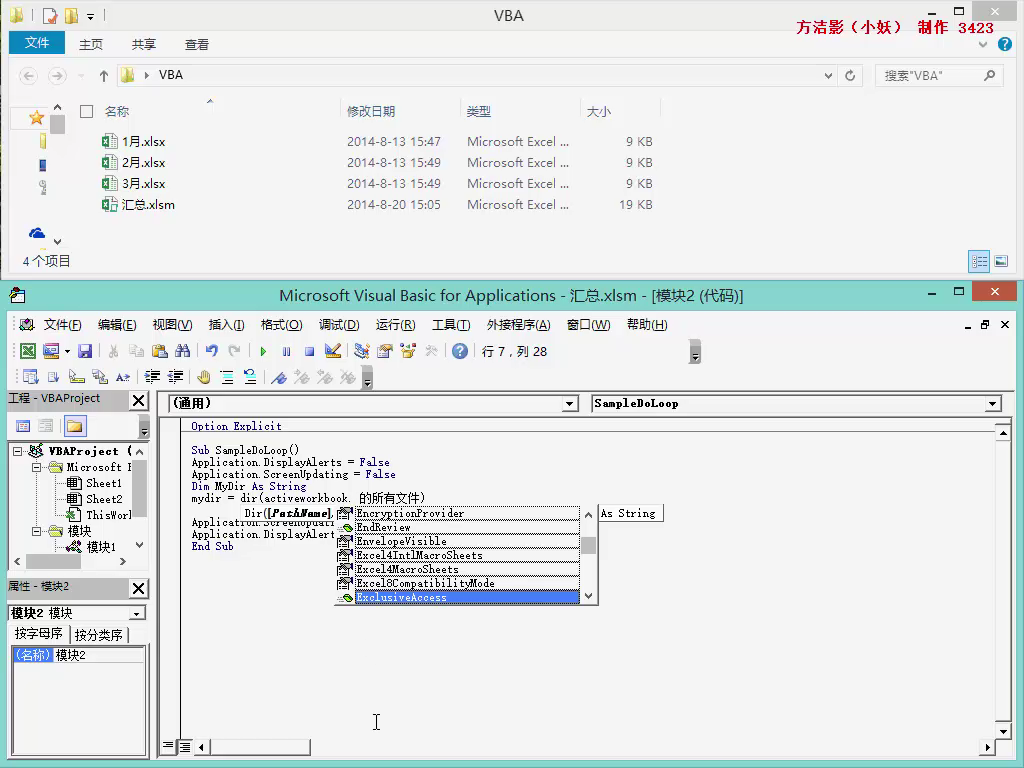1024x768 pixels.
Task: Collapse the VBAProject root node
Action: [x=18, y=451]
